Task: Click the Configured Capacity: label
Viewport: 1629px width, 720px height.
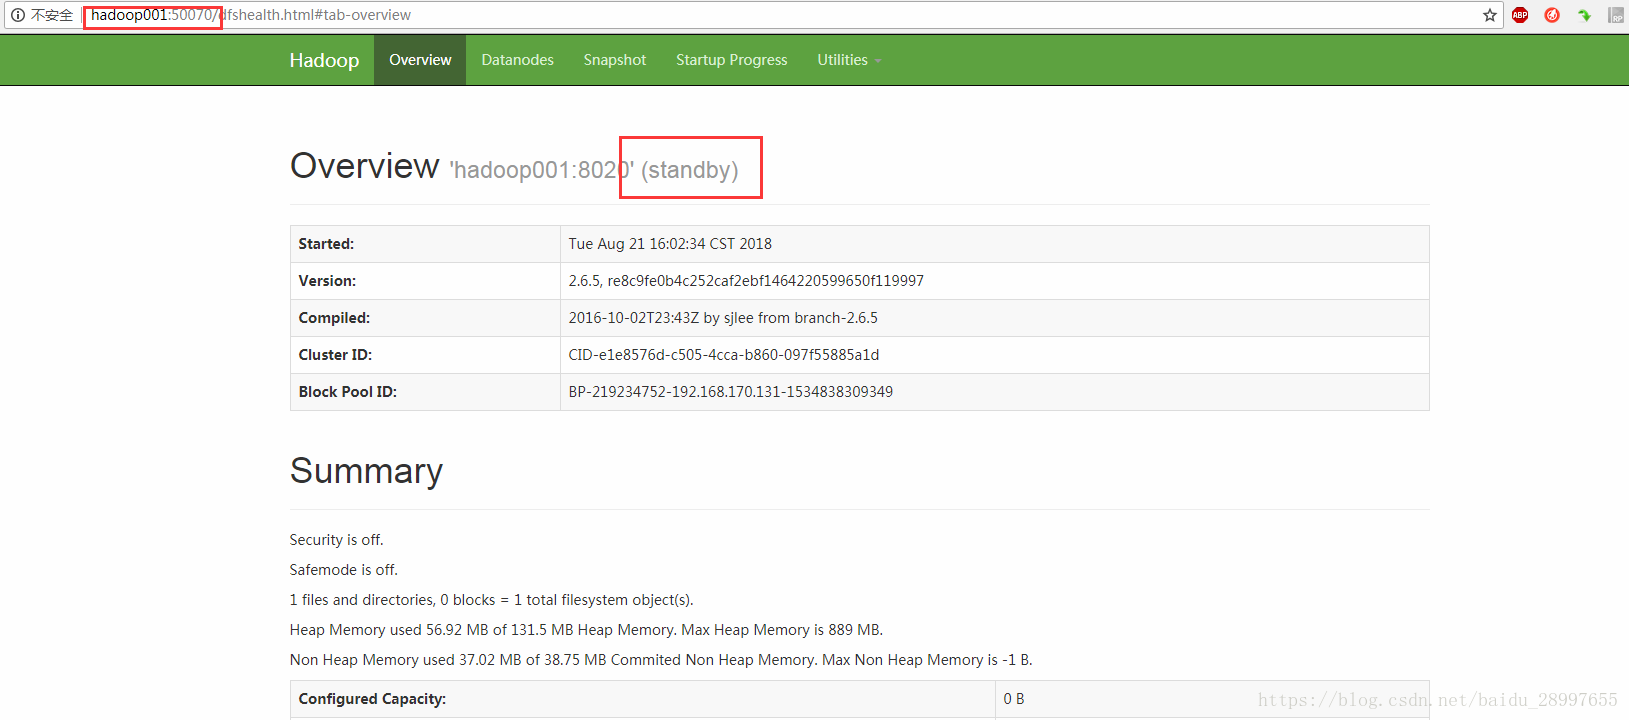Action: click(x=372, y=699)
